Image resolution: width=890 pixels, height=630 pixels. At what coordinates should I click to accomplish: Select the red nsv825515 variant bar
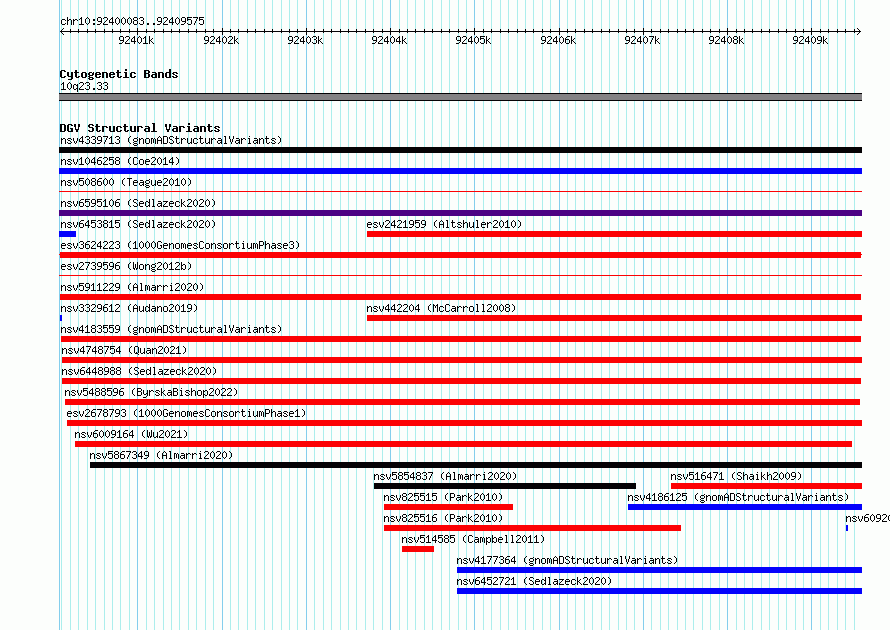coord(448,507)
